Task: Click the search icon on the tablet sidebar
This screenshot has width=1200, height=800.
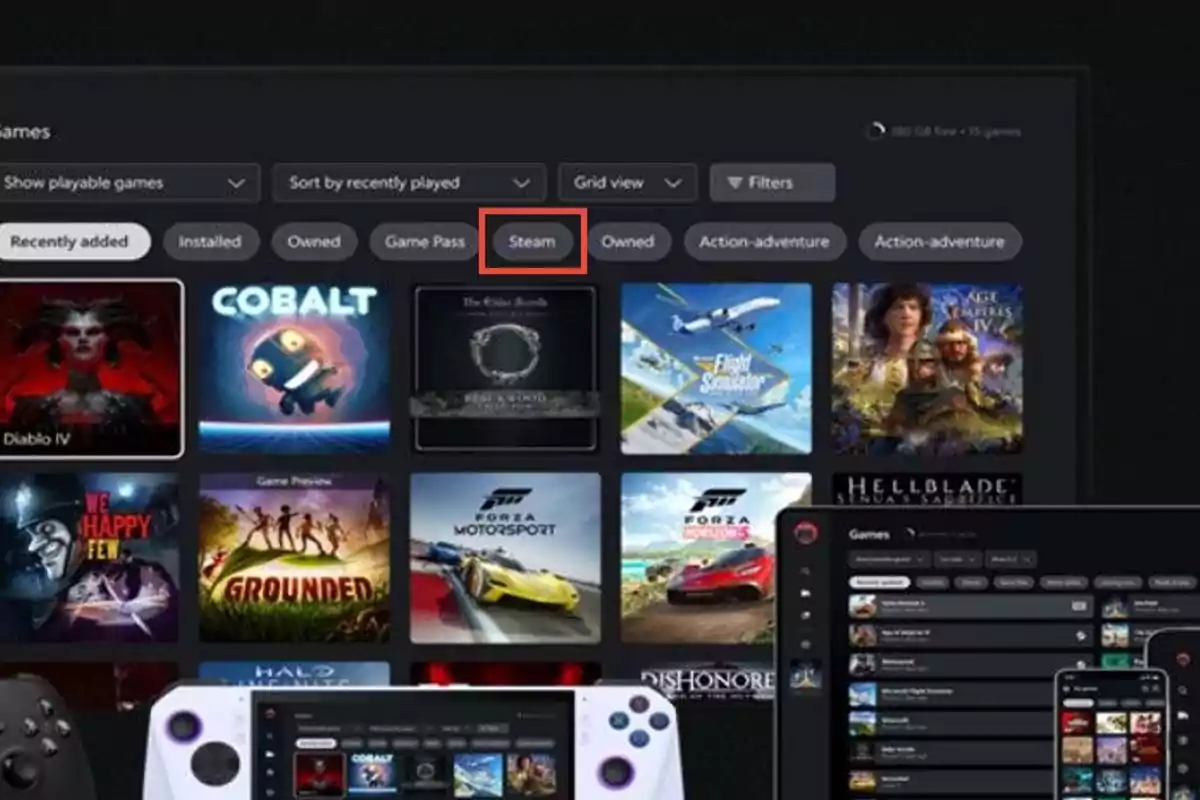Action: point(806,571)
